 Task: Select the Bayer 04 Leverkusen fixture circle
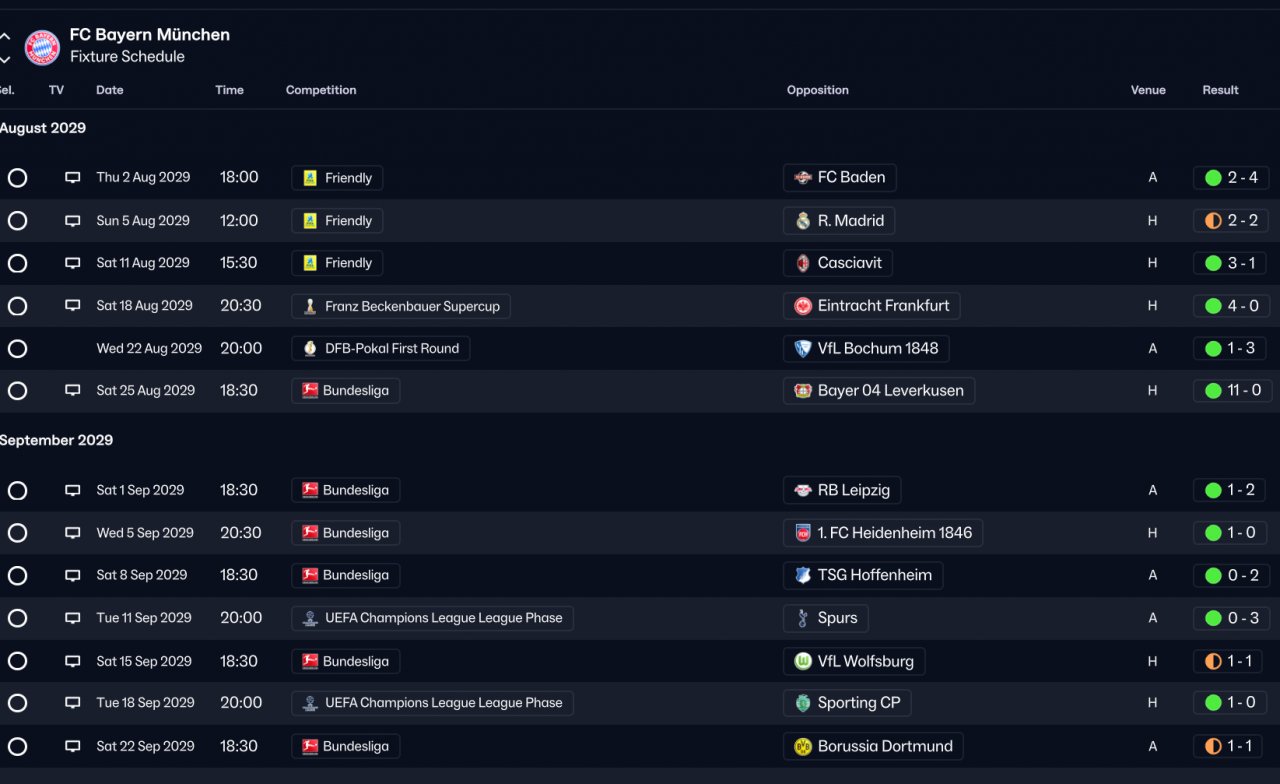(x=17, y=391)
